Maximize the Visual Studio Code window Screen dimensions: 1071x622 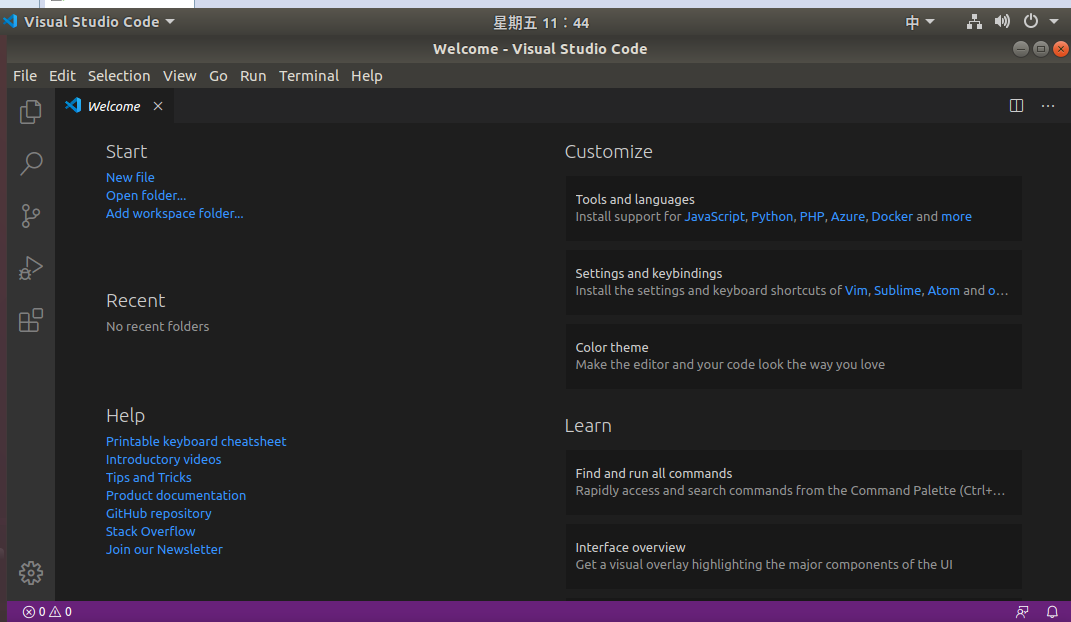tap(1040, 48)
